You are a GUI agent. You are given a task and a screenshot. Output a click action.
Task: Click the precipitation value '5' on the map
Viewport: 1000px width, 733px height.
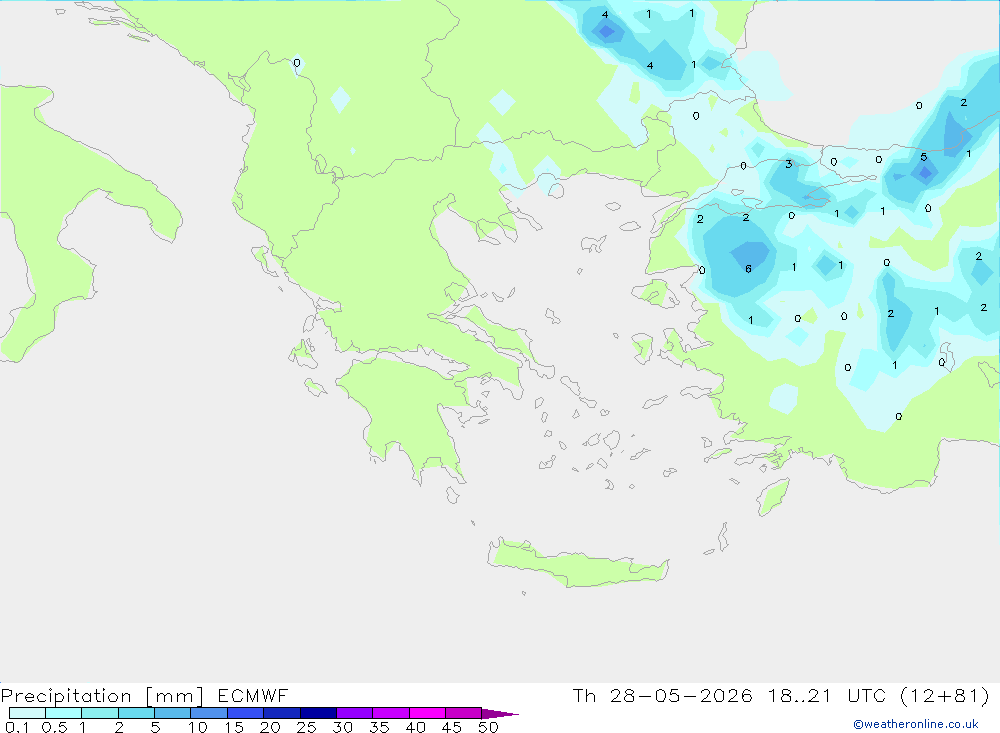pyautogui.click(x=923, y=157)
